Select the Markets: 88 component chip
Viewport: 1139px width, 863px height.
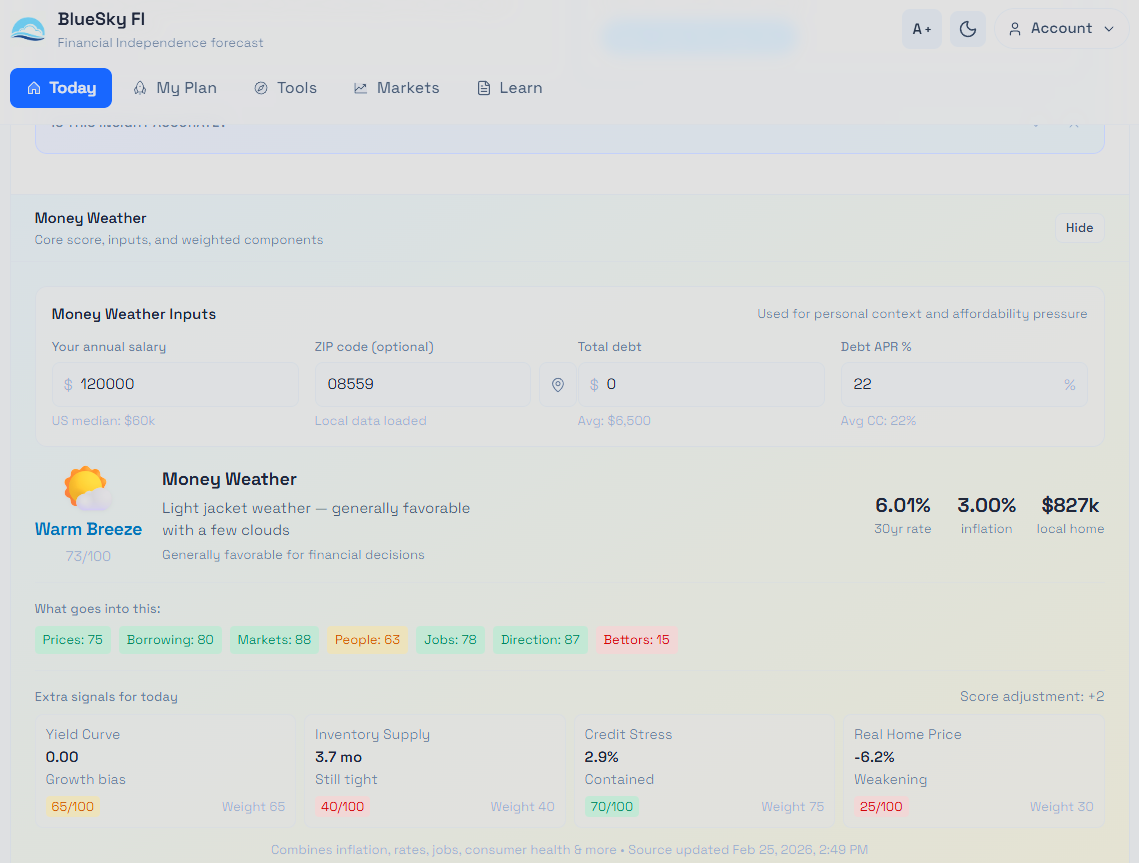pyautogui.click(x=274, y=639)
